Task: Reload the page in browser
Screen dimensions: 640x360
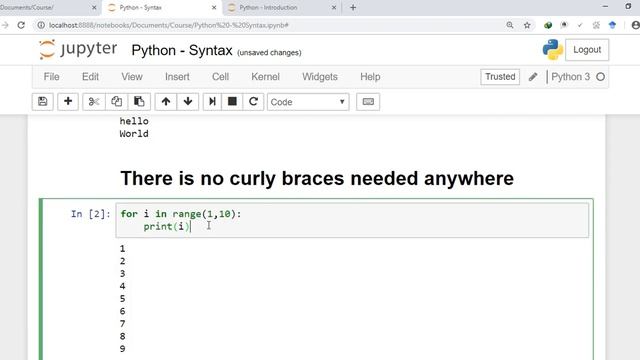Action: tap(21, 25)
